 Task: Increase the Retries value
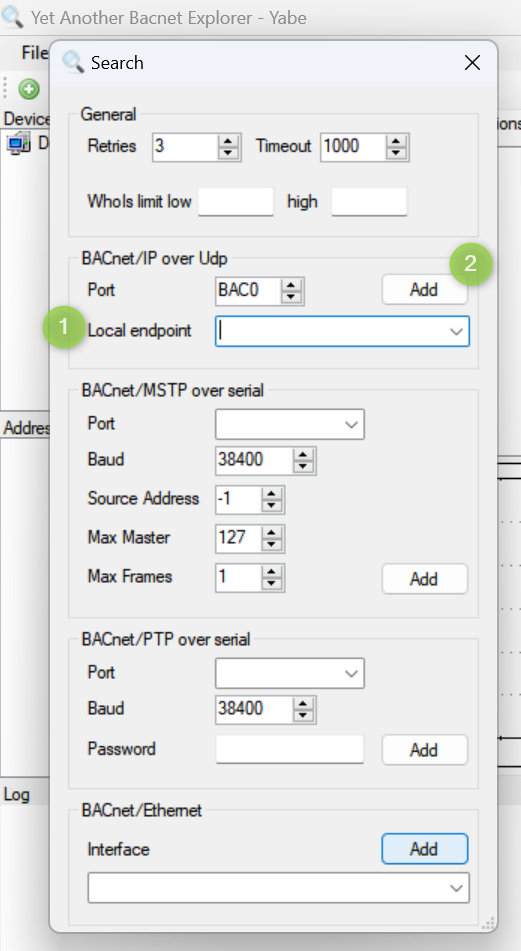pyautogui.click(x=228, y=141)
